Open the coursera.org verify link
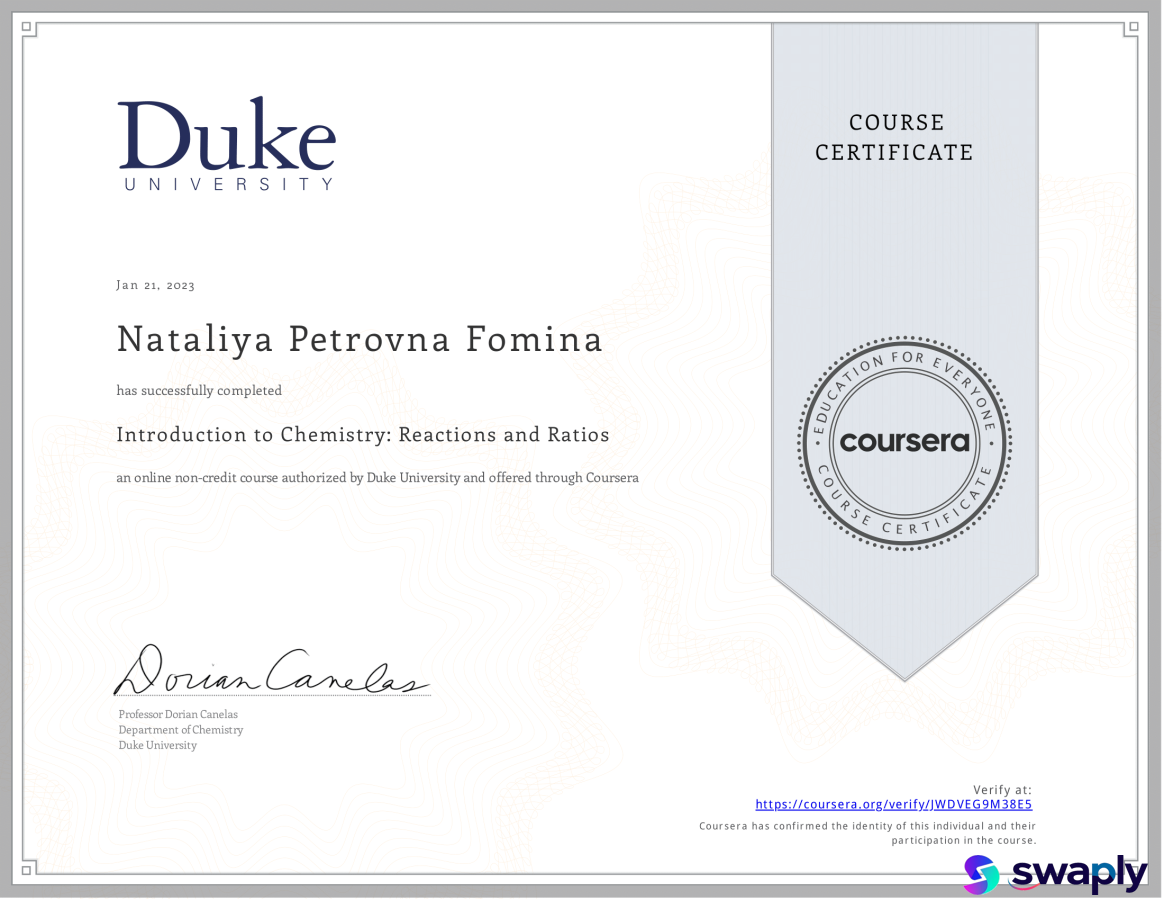Image resolution: width=1164 pixels, height=900 pixels. (x=893, y=804)
